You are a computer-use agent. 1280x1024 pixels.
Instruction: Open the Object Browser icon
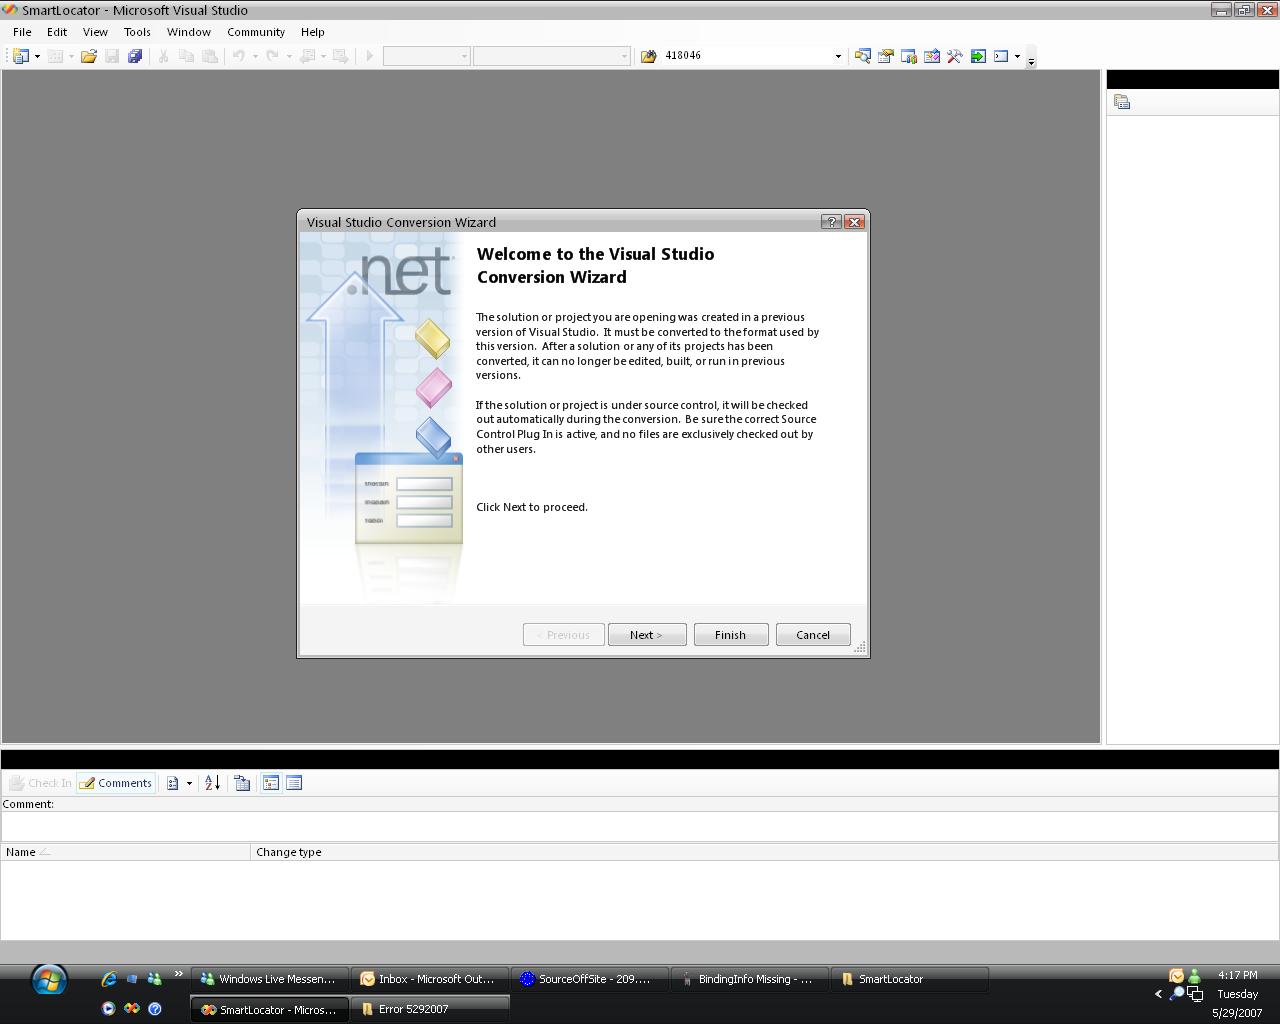[908, 56]
